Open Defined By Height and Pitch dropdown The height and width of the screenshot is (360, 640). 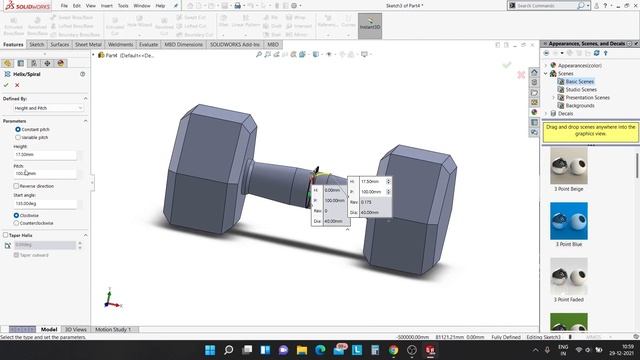click(48, 108)
